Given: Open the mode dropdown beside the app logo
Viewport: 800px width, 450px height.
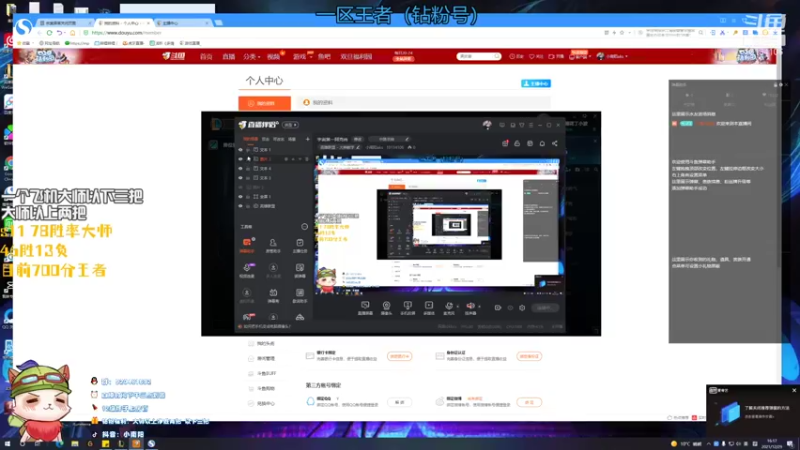Looking at the screenshot, I should tap(291, 125).
